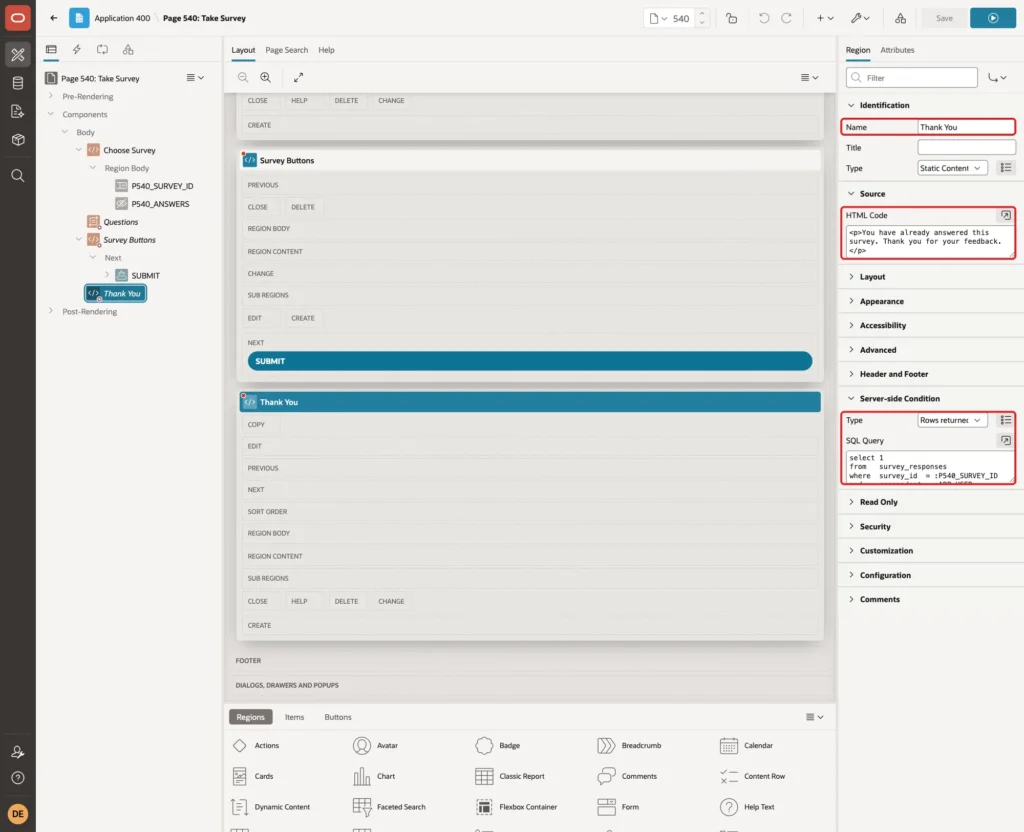Screen dimensions: 1024x832
Task: Open the page lock icon in toolbar
Action: 731,18
